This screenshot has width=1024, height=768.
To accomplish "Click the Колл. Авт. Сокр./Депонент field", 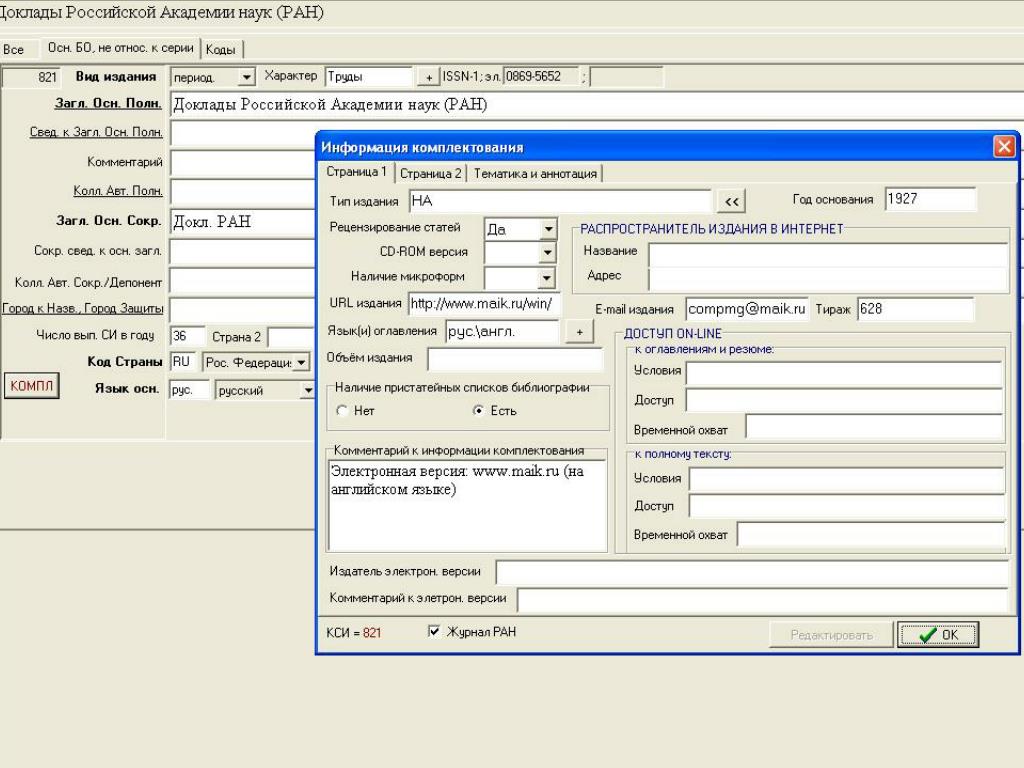I will [243, 281].
